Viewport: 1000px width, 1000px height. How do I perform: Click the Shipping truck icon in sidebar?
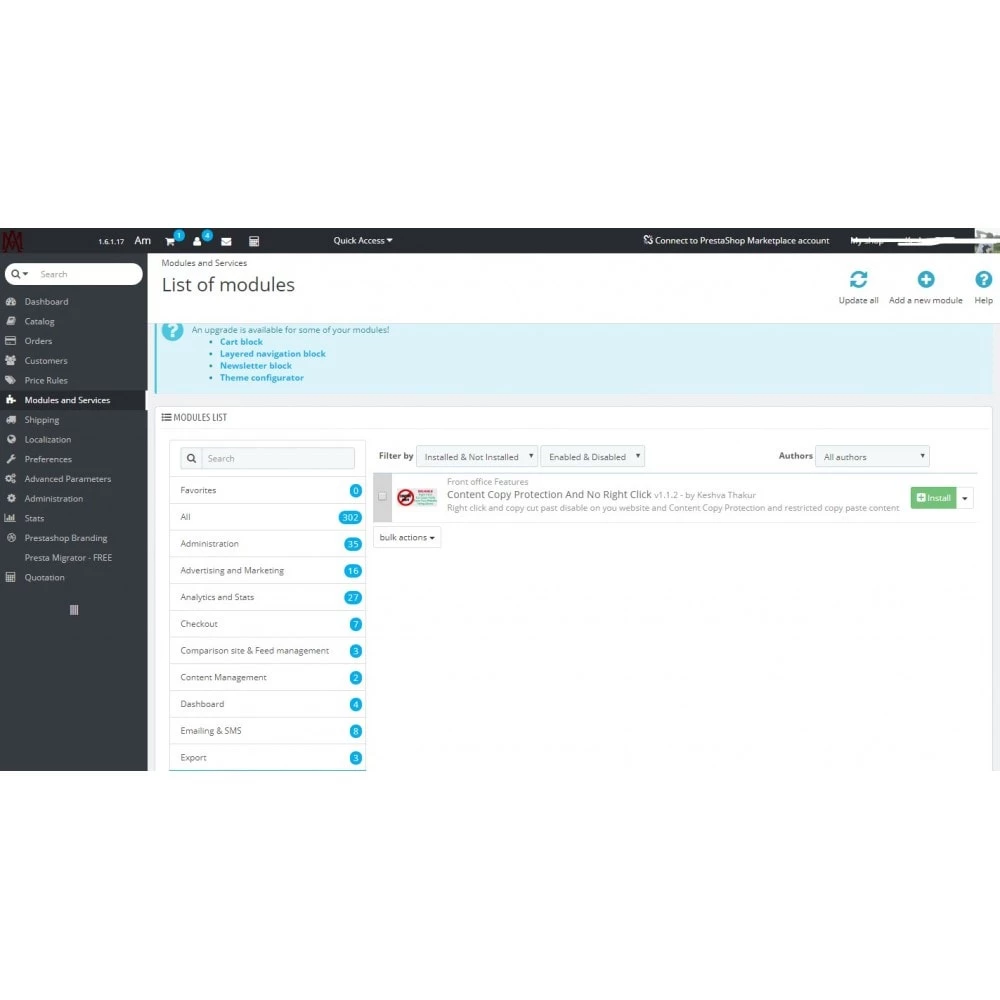[11, 420]
